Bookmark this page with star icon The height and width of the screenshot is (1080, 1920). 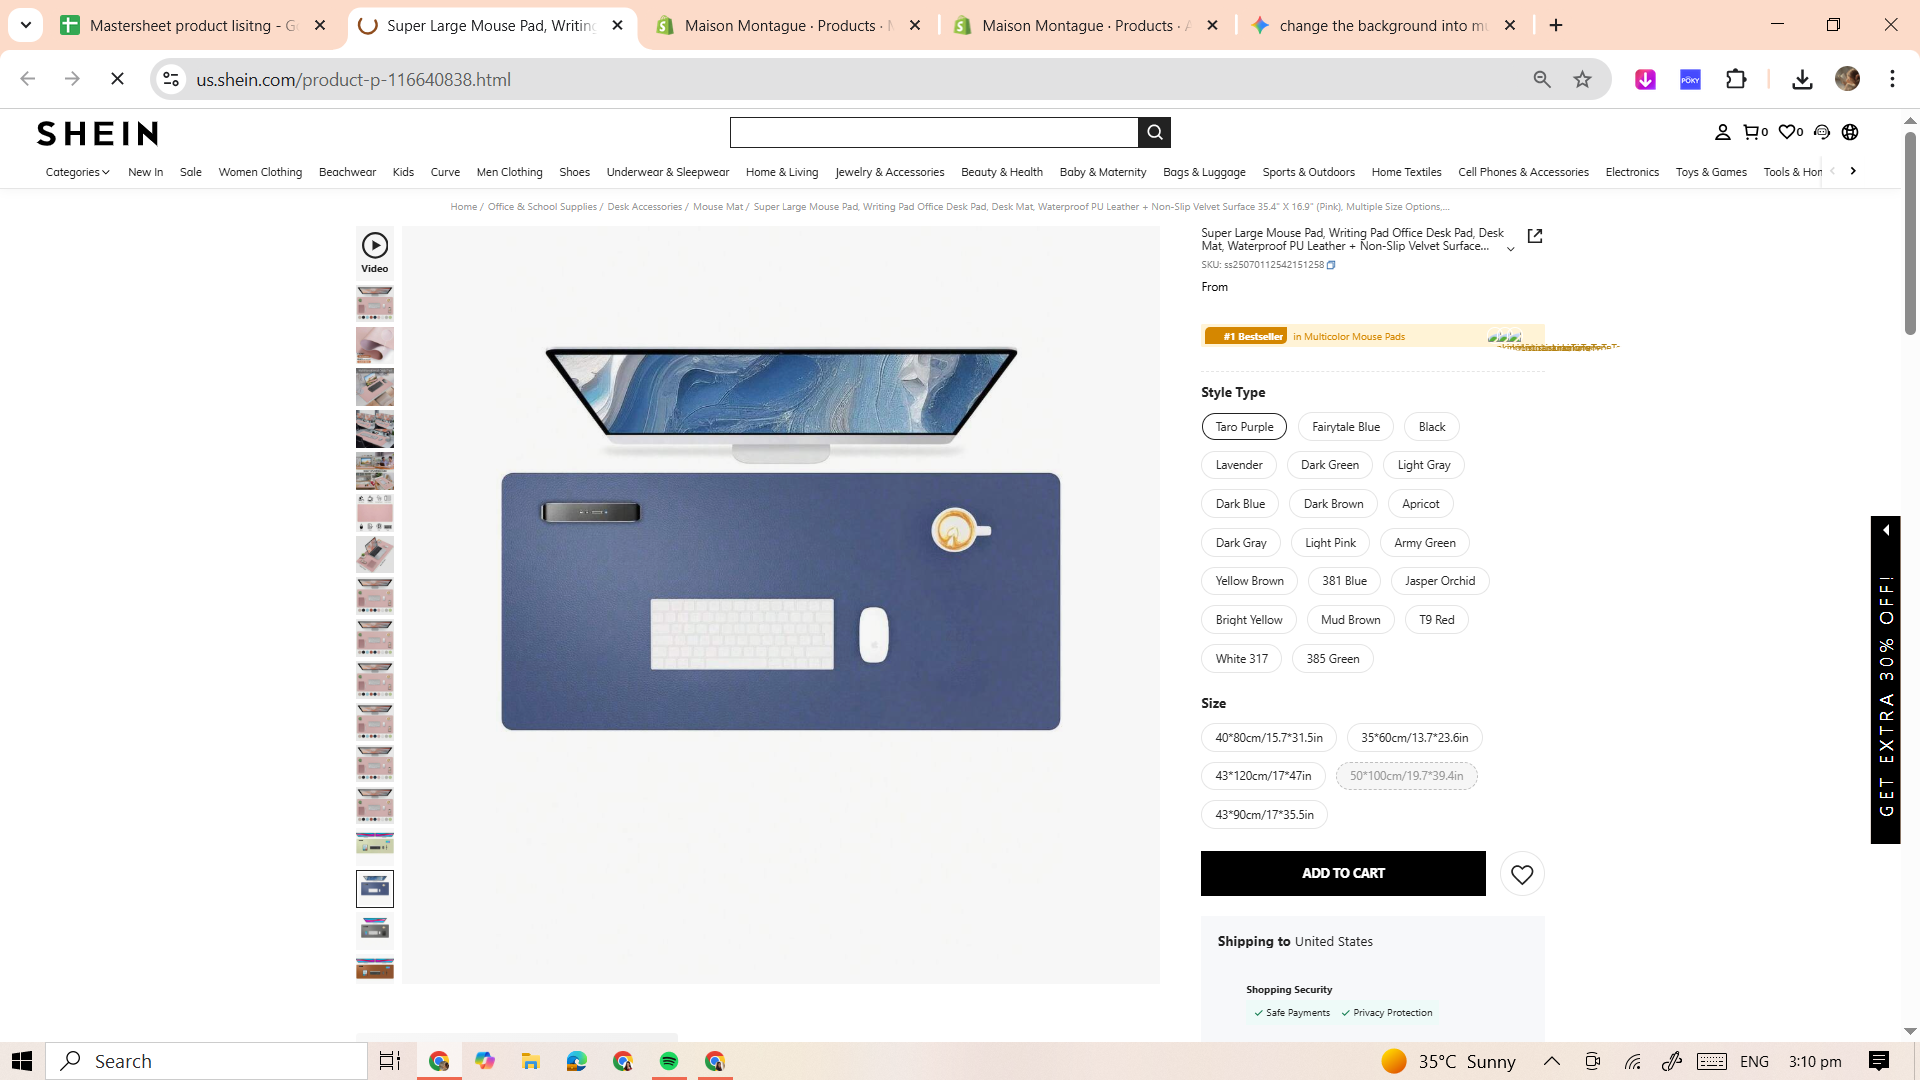point(1582,79)
